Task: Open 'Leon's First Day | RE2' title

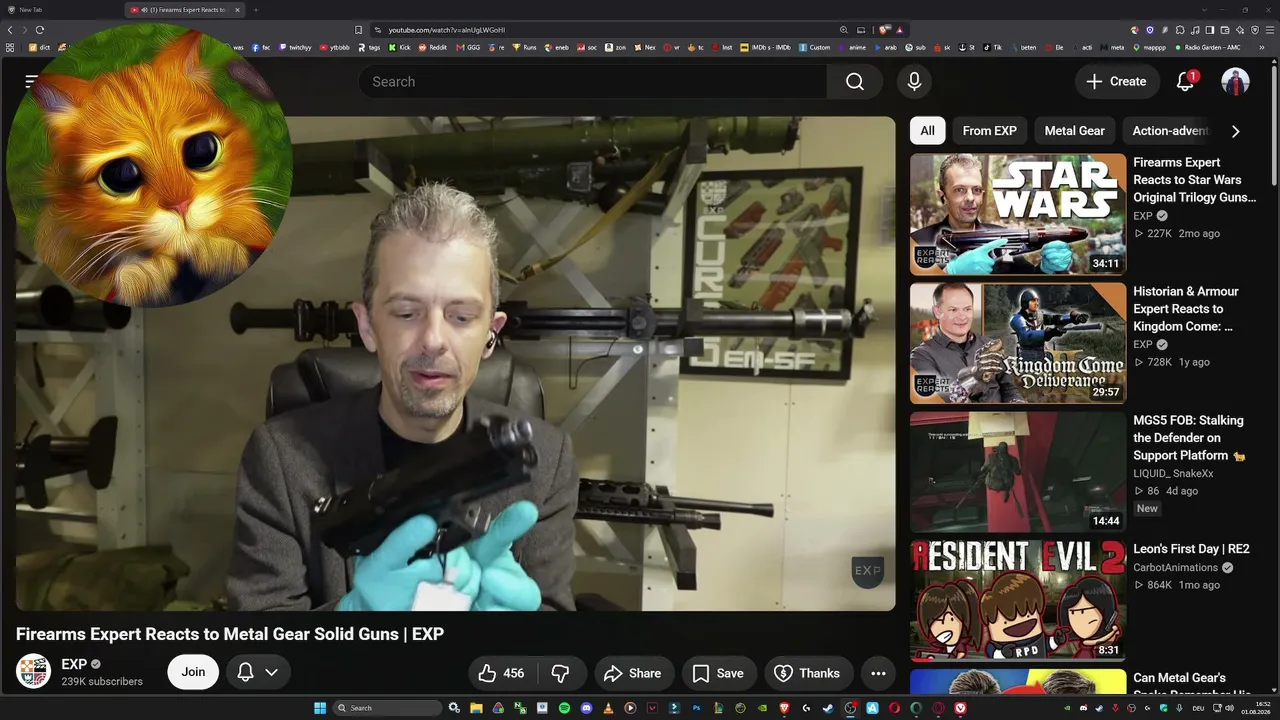Action: tap(1191, 549)
